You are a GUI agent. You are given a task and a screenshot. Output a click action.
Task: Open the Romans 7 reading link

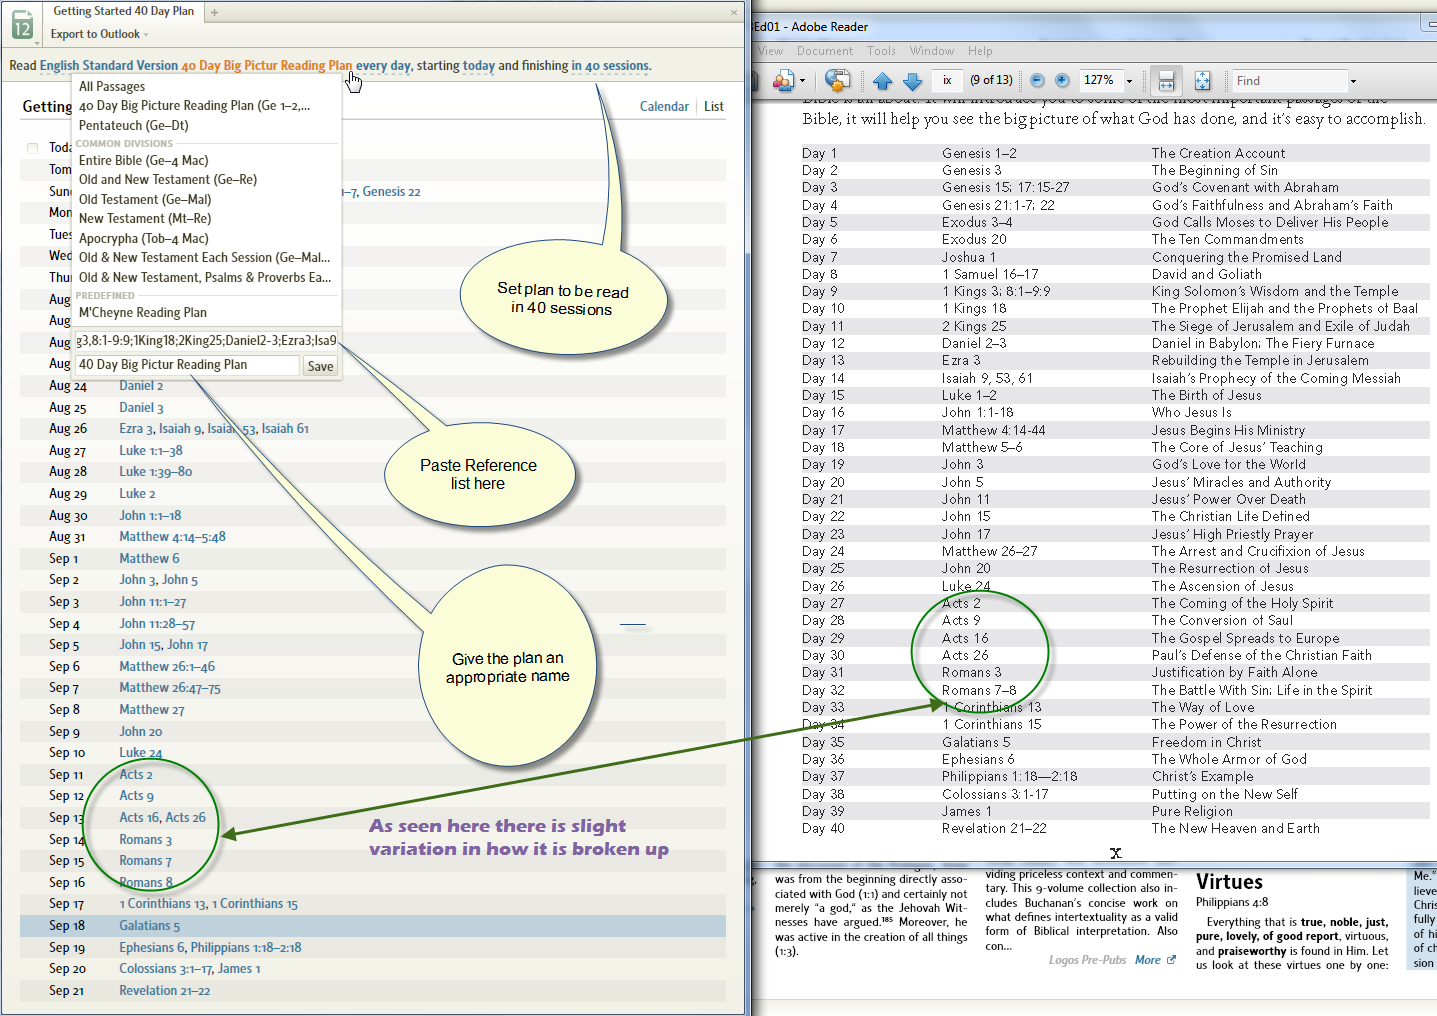coord(146,861)
